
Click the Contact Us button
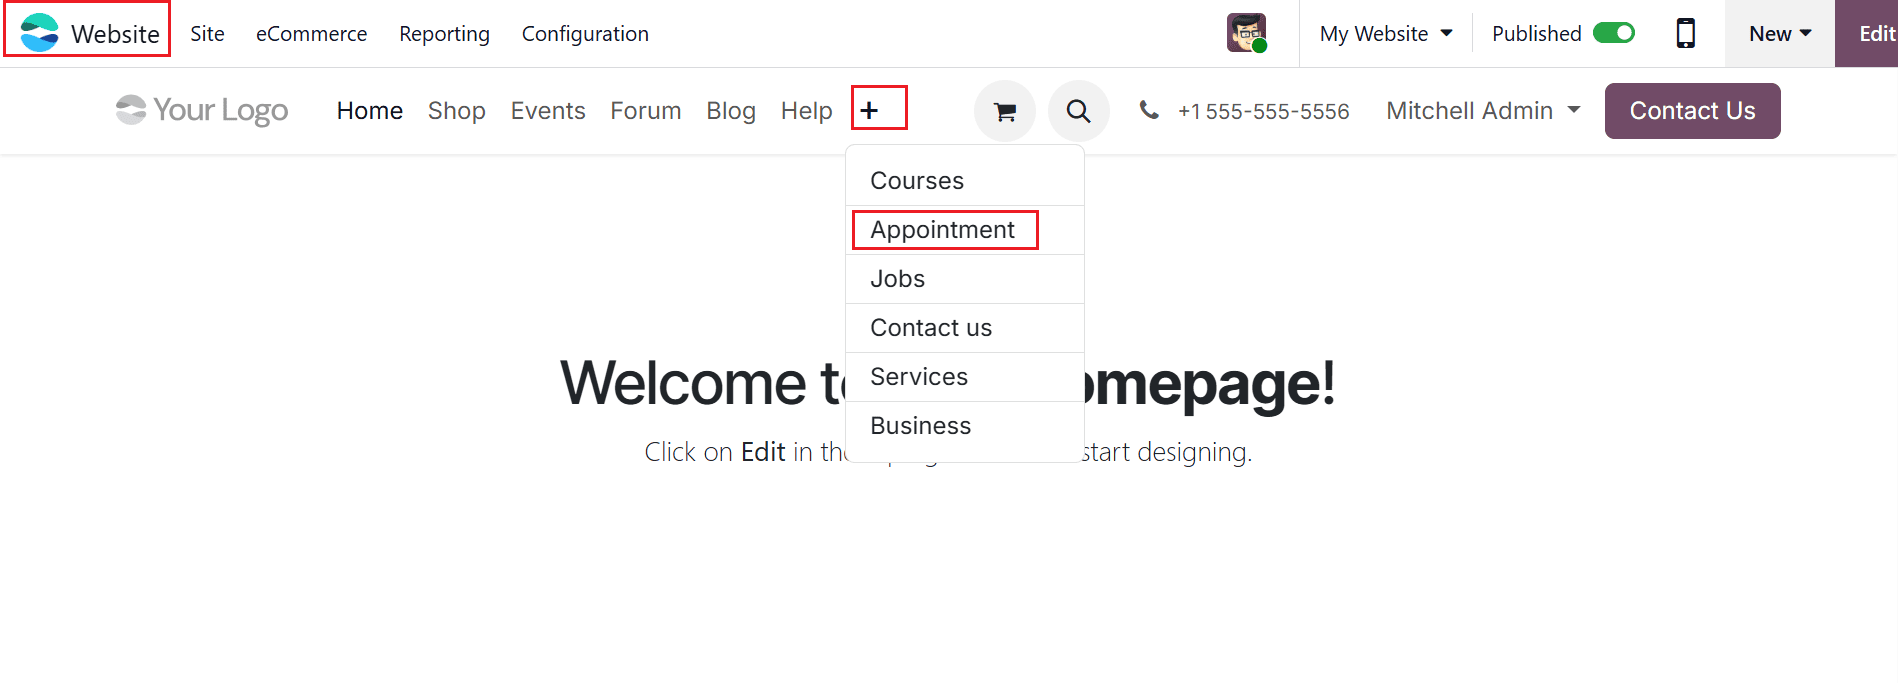tap(1691, 110)
